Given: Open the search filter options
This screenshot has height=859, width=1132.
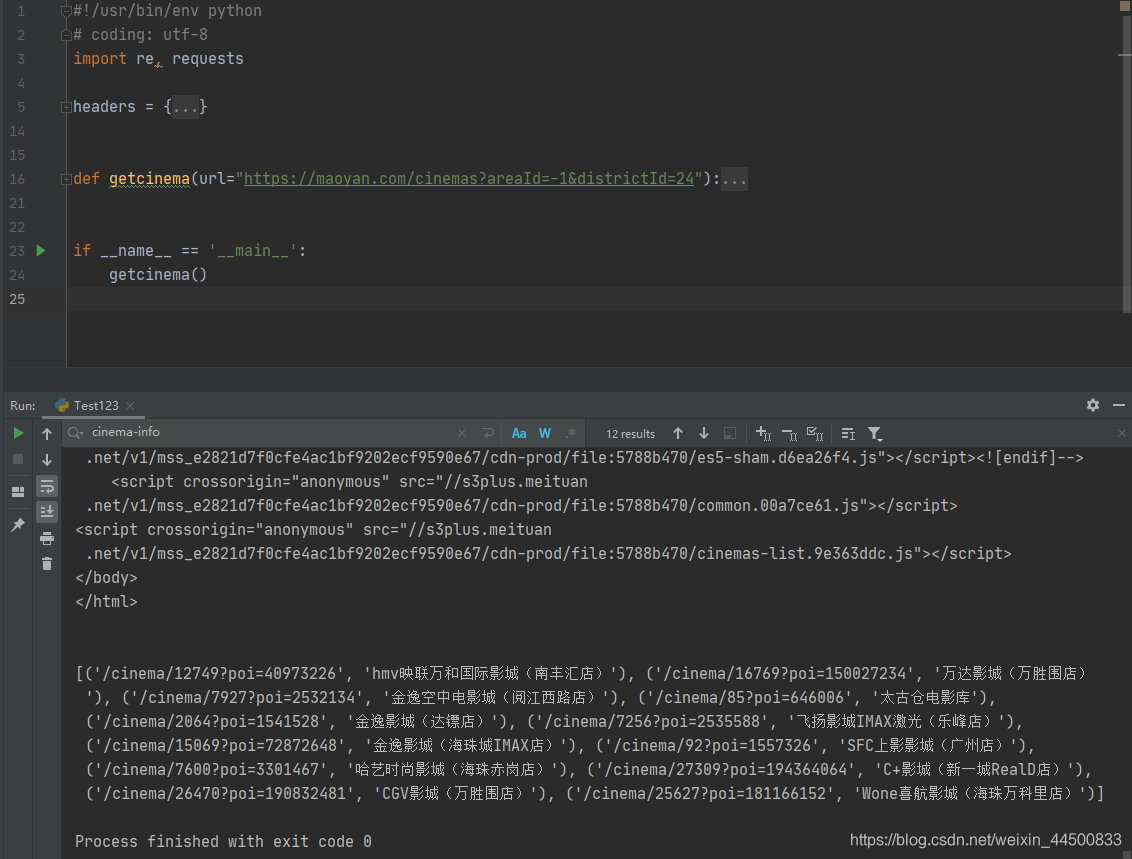Looking at the screenshot, I should point(874,433).
